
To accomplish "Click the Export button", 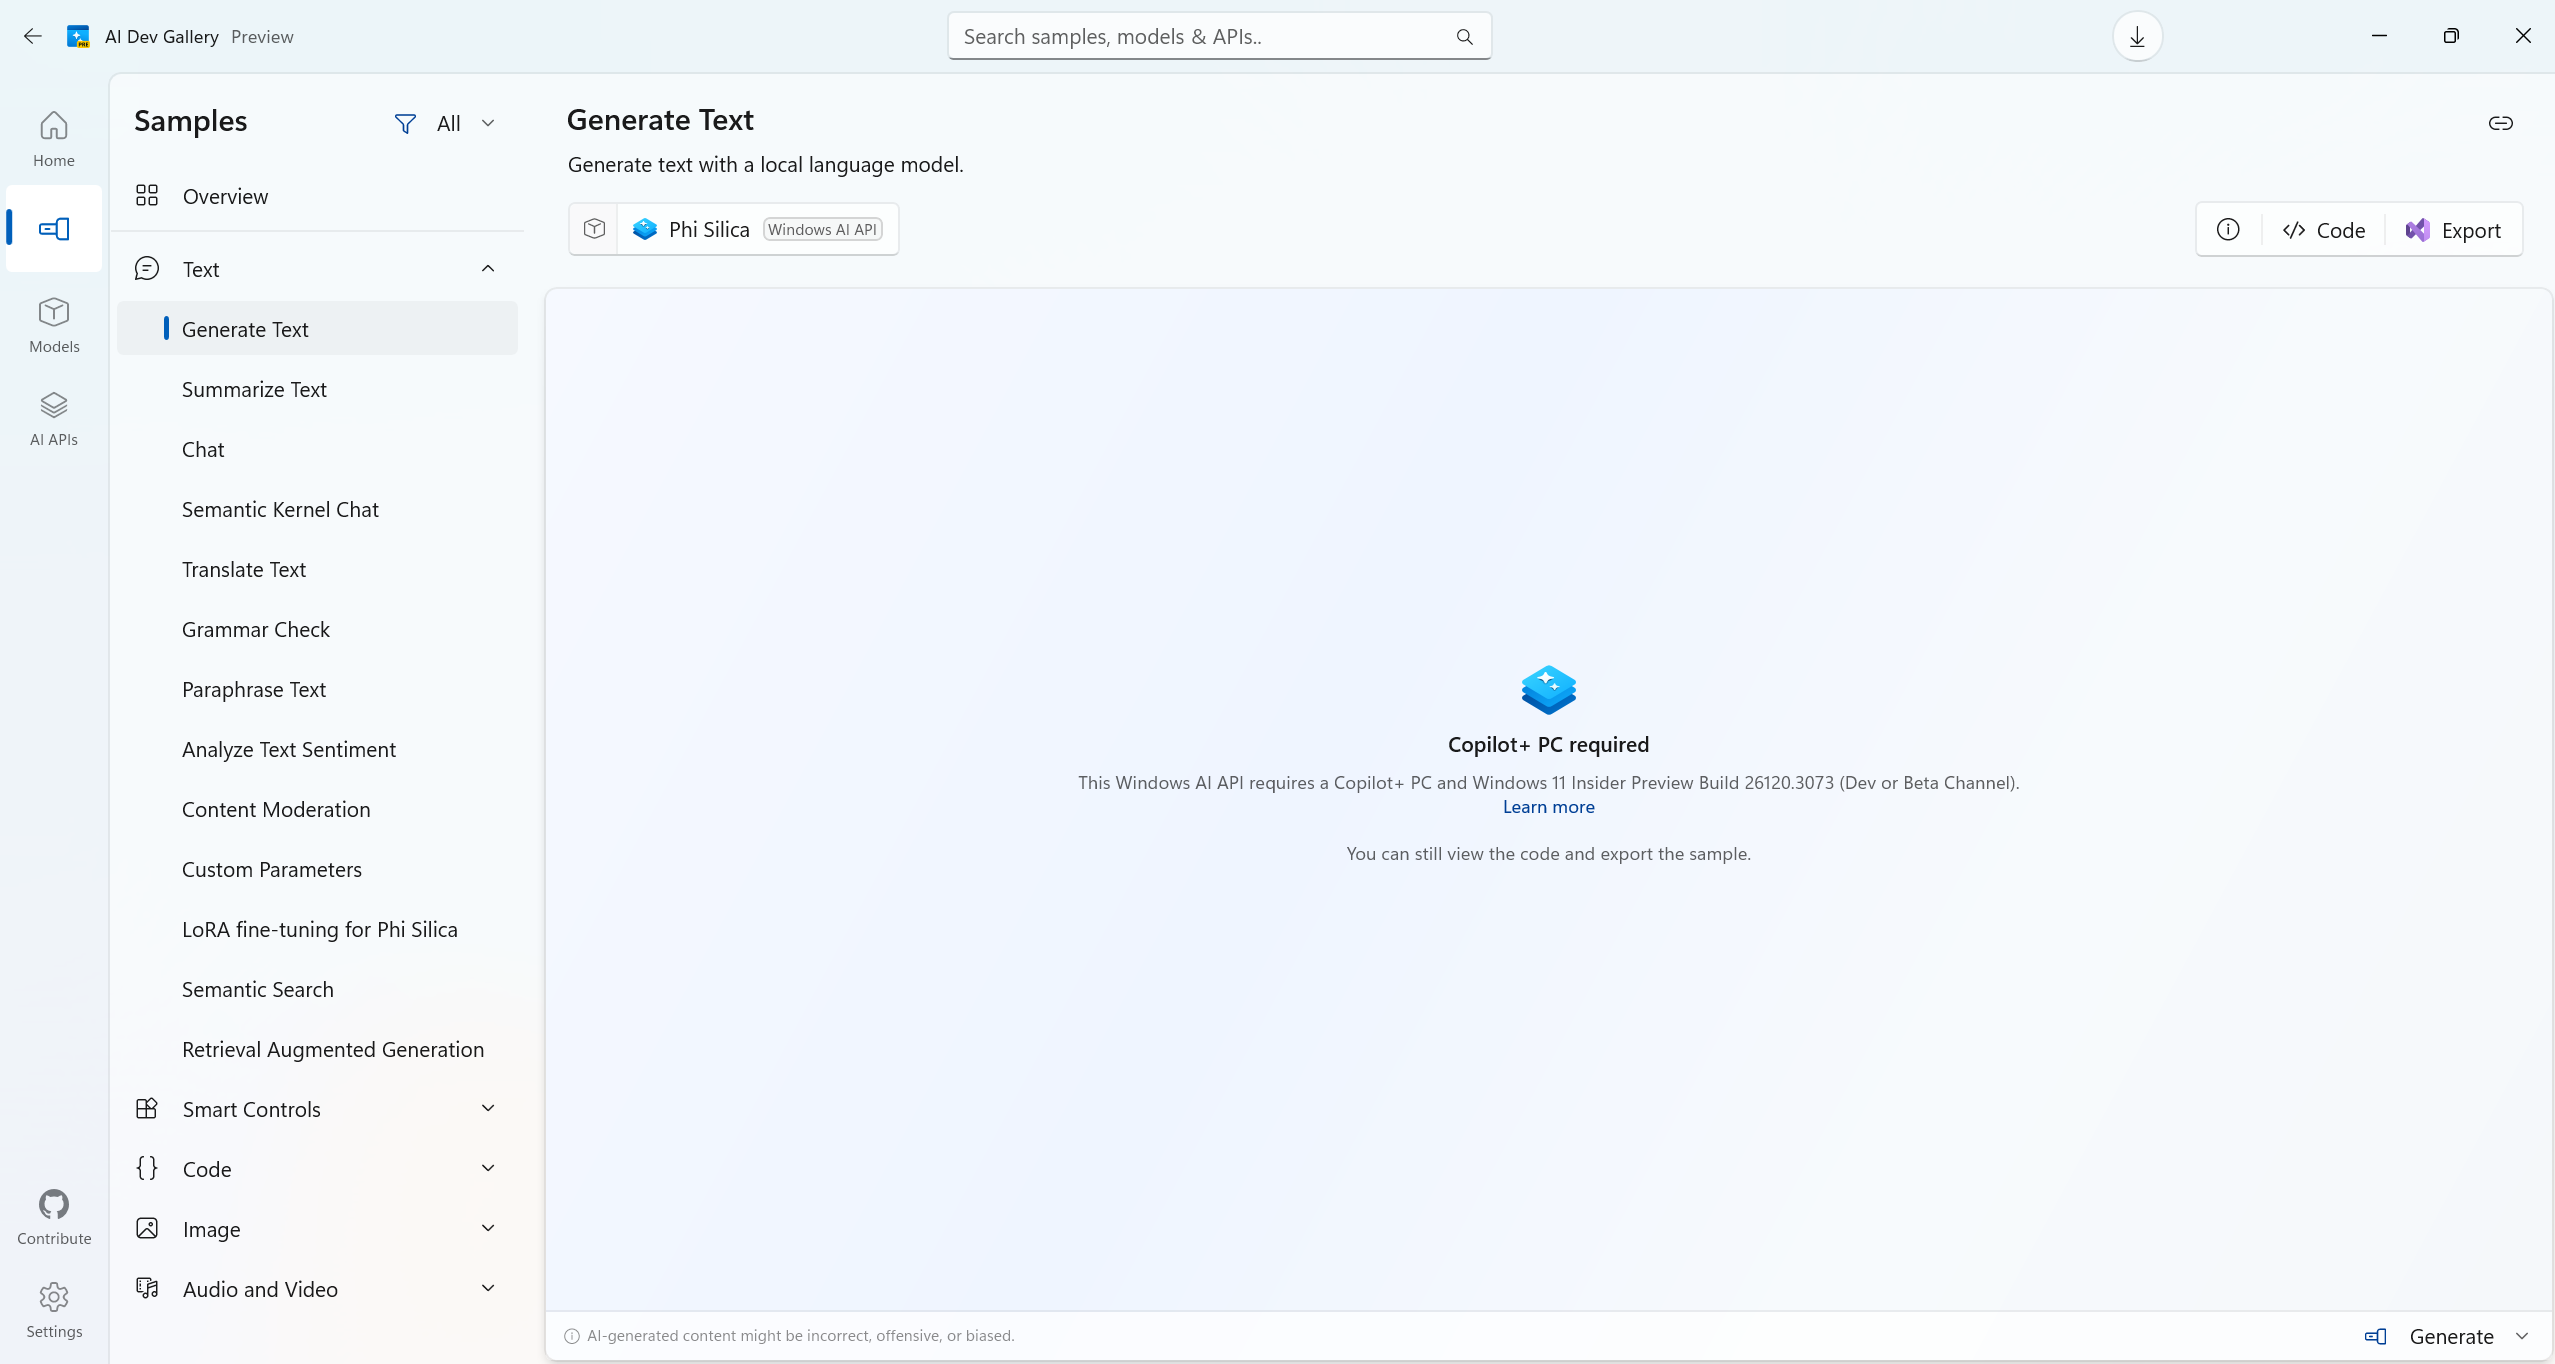I will coord(2453,230).
